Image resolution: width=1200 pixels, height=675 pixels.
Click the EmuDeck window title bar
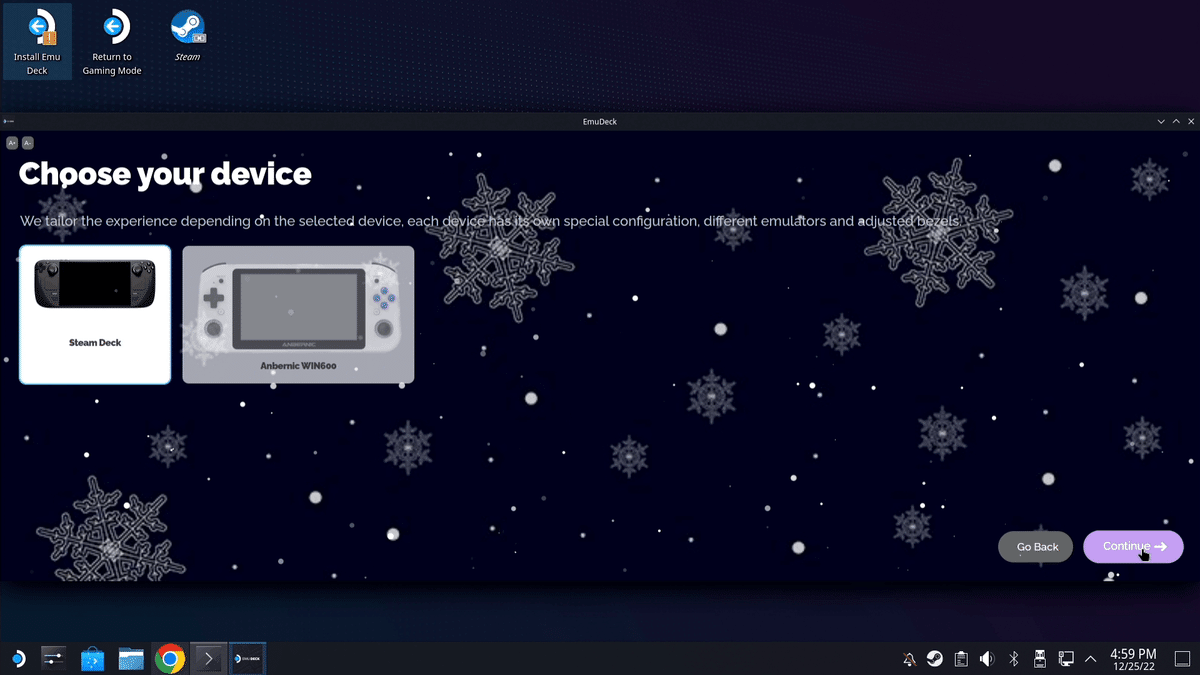pos(600,121)
